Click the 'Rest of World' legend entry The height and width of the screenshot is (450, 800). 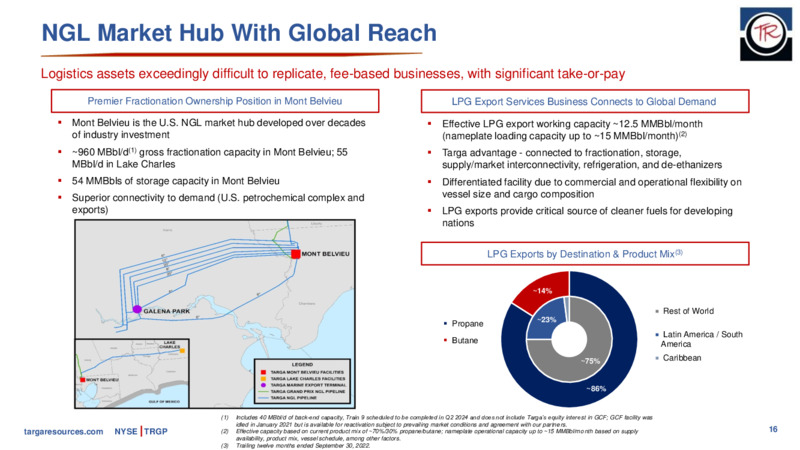pos(684,311)
